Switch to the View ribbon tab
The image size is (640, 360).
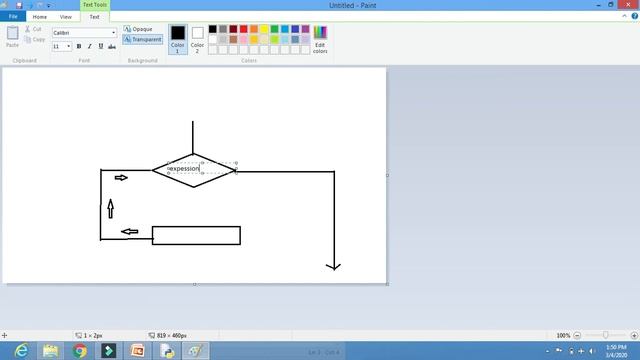[66, 17]
